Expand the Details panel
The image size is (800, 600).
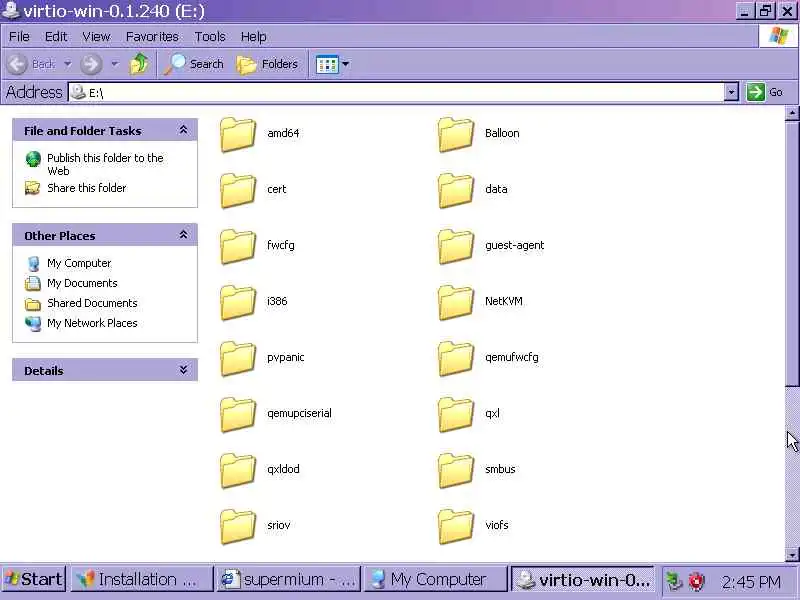pos(183,370)
